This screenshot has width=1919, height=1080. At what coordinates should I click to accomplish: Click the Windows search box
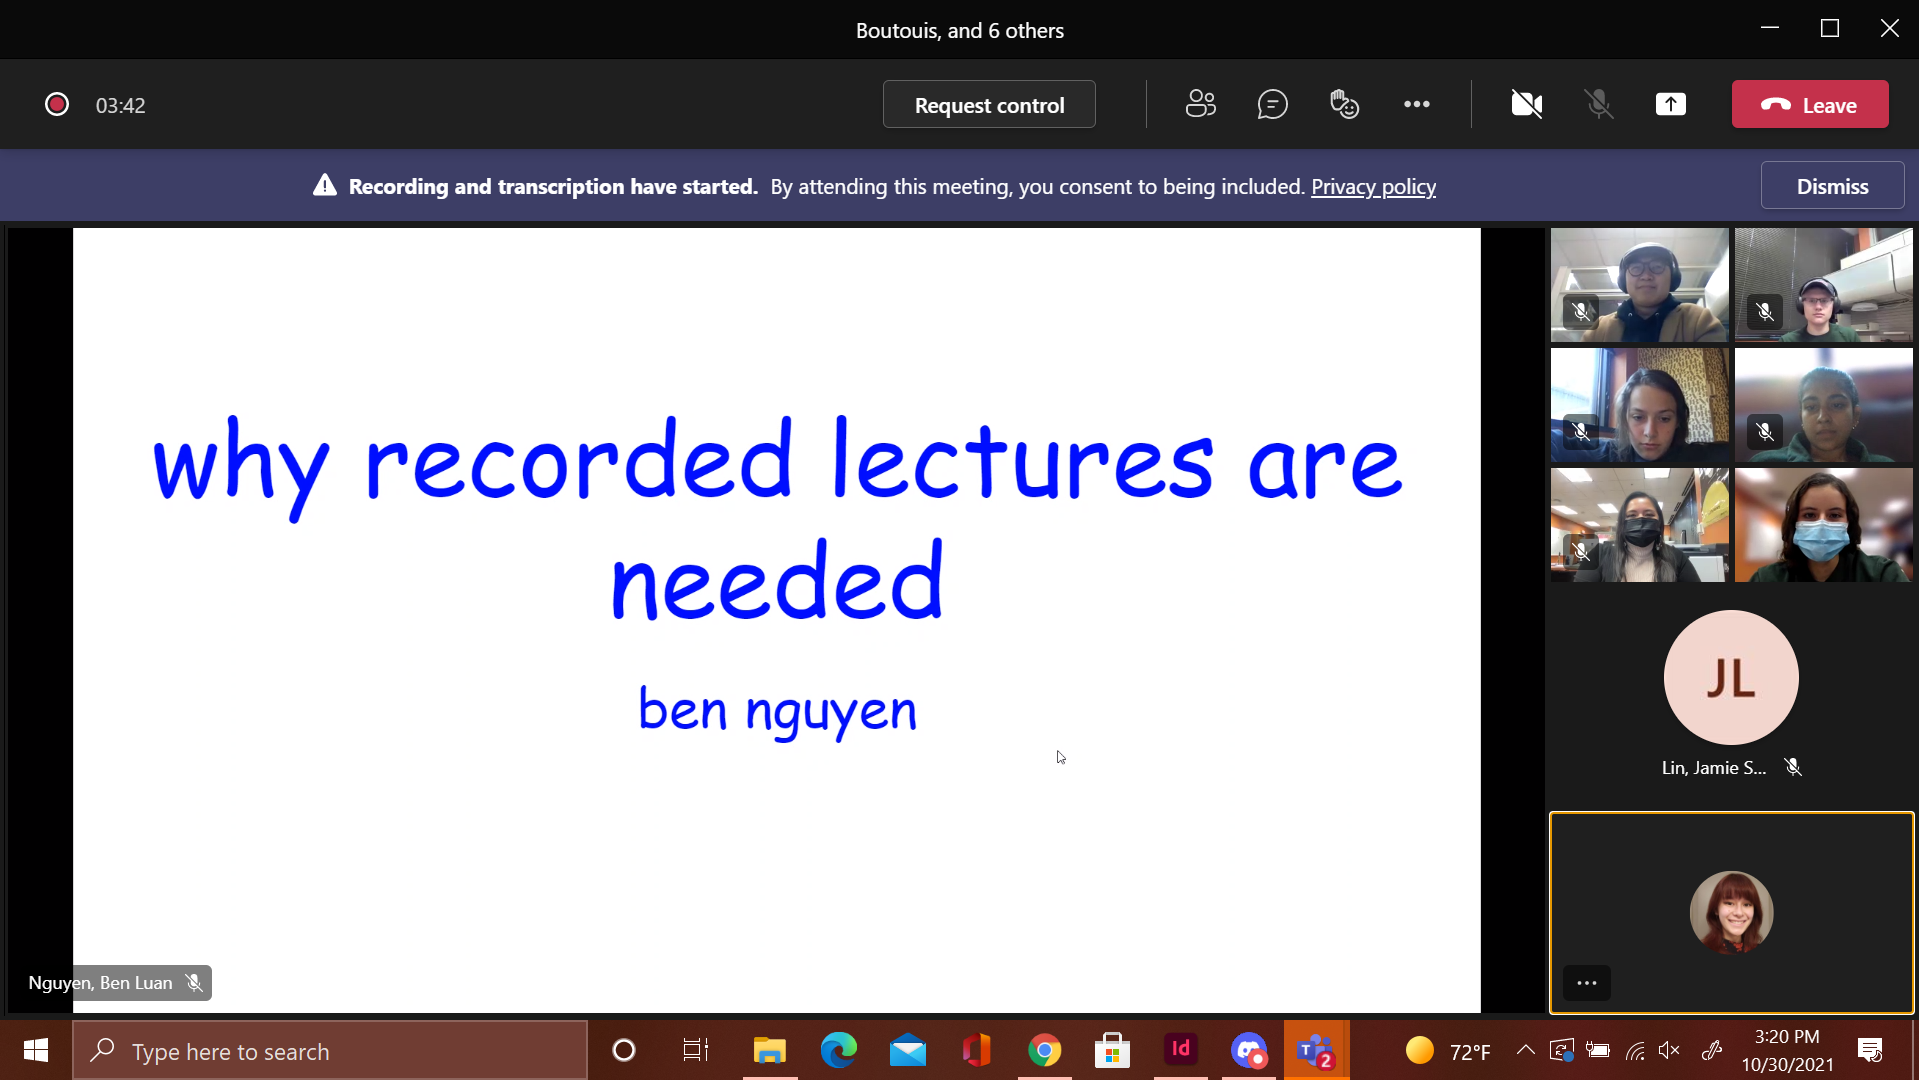[330, 1051]
